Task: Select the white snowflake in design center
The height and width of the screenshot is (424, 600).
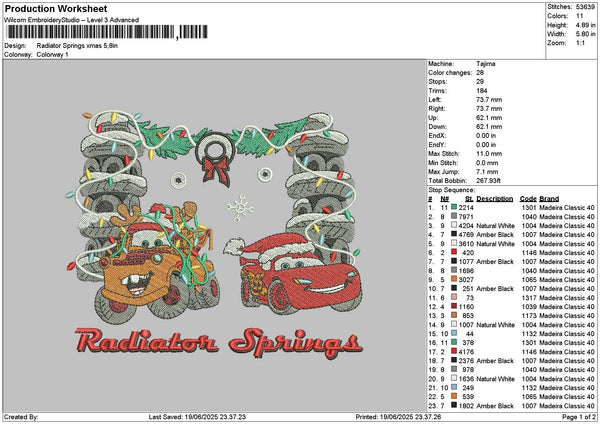Action: click(x=240, y=208)
